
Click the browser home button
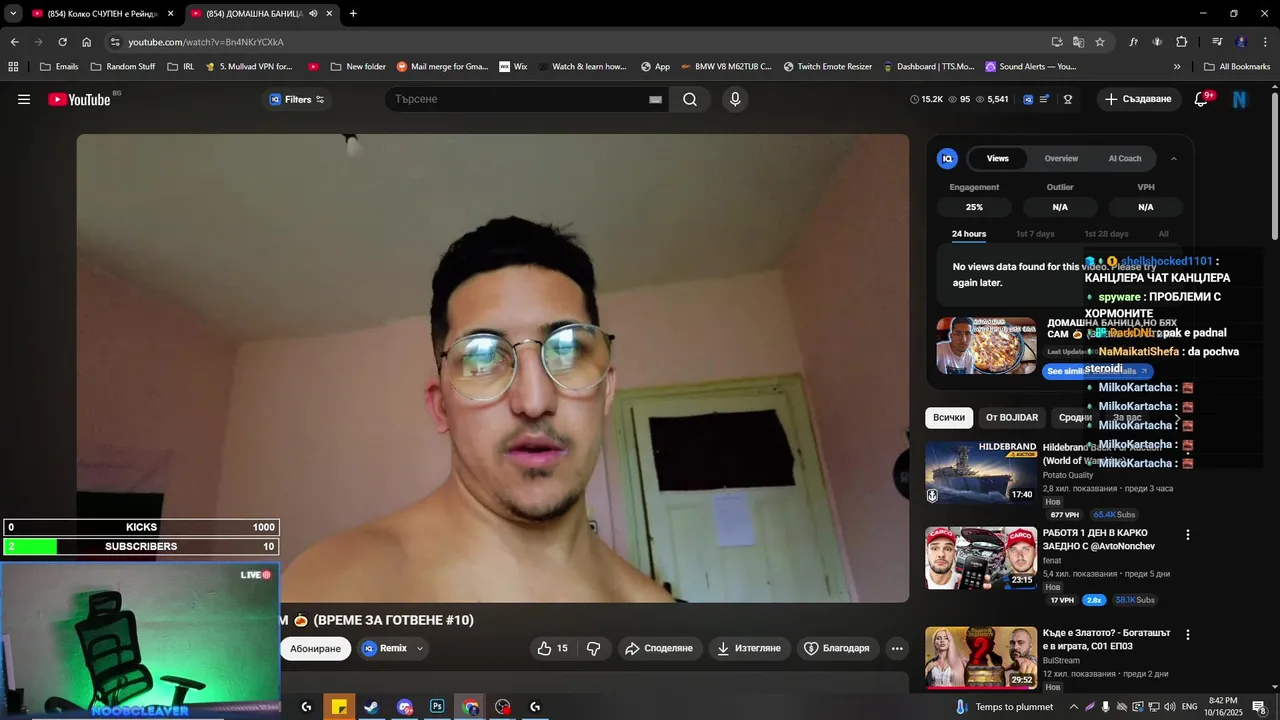click(x=86, y=42)
